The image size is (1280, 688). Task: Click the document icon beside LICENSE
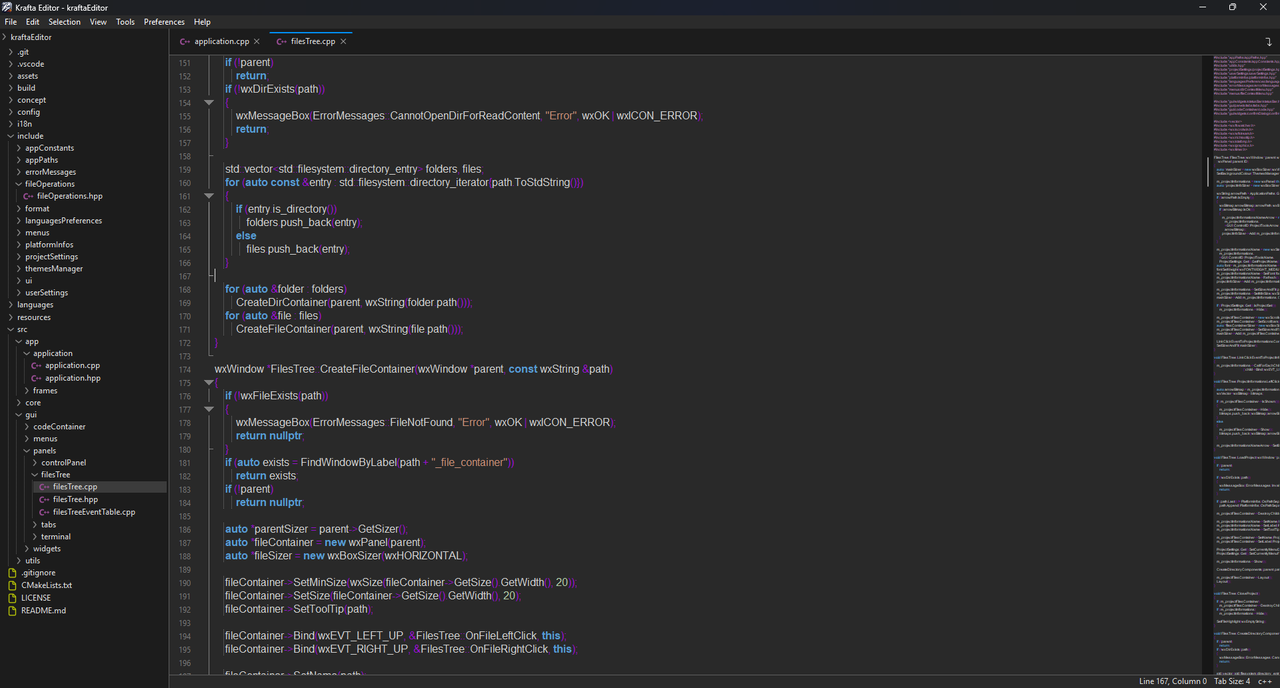tap(12, 597)
